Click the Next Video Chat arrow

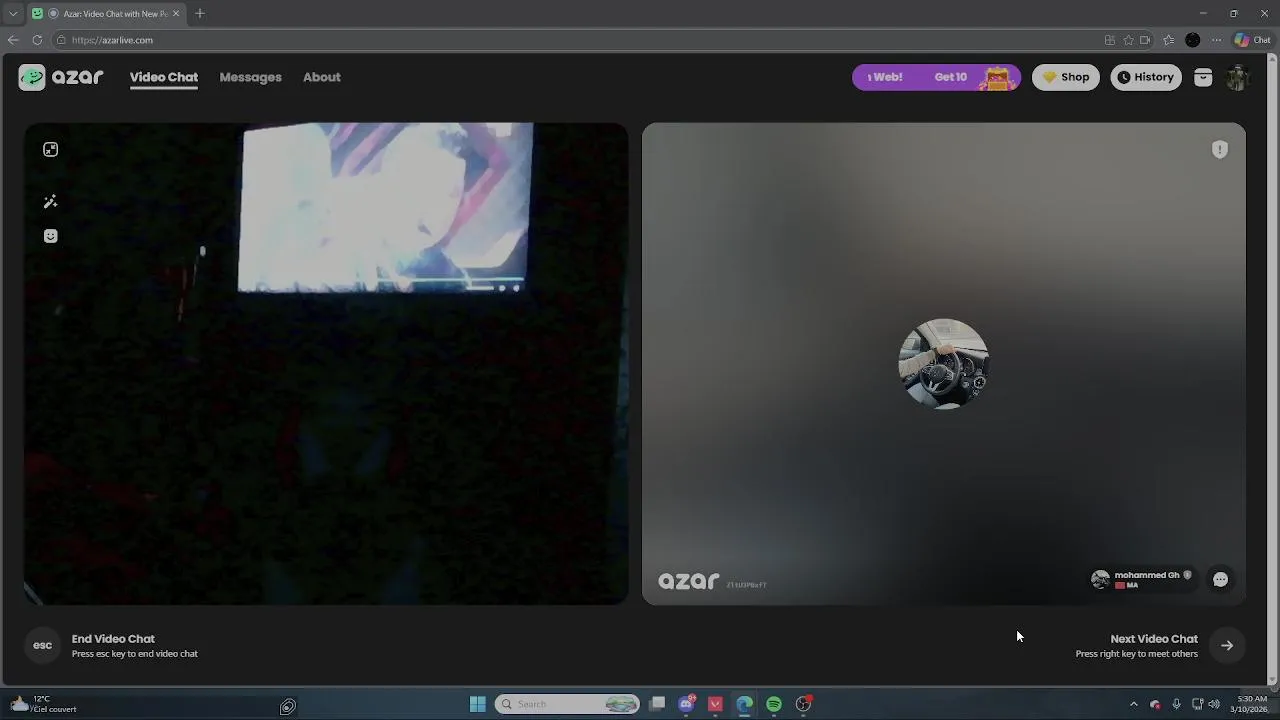[1227, 645]
